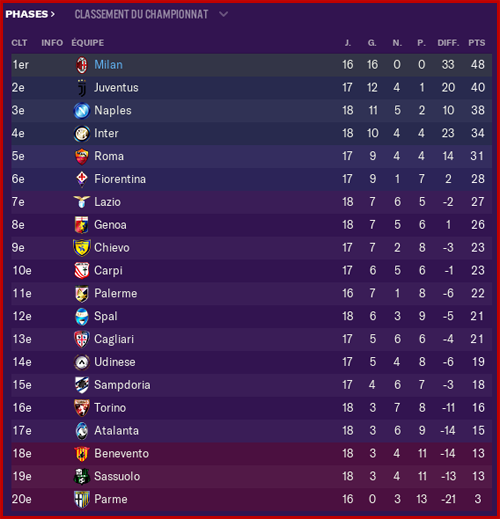Image resolution: width=500 pixels, height=519 pixels.
Task: Click the Sassuolo club crest
Action: coord(82,476)
